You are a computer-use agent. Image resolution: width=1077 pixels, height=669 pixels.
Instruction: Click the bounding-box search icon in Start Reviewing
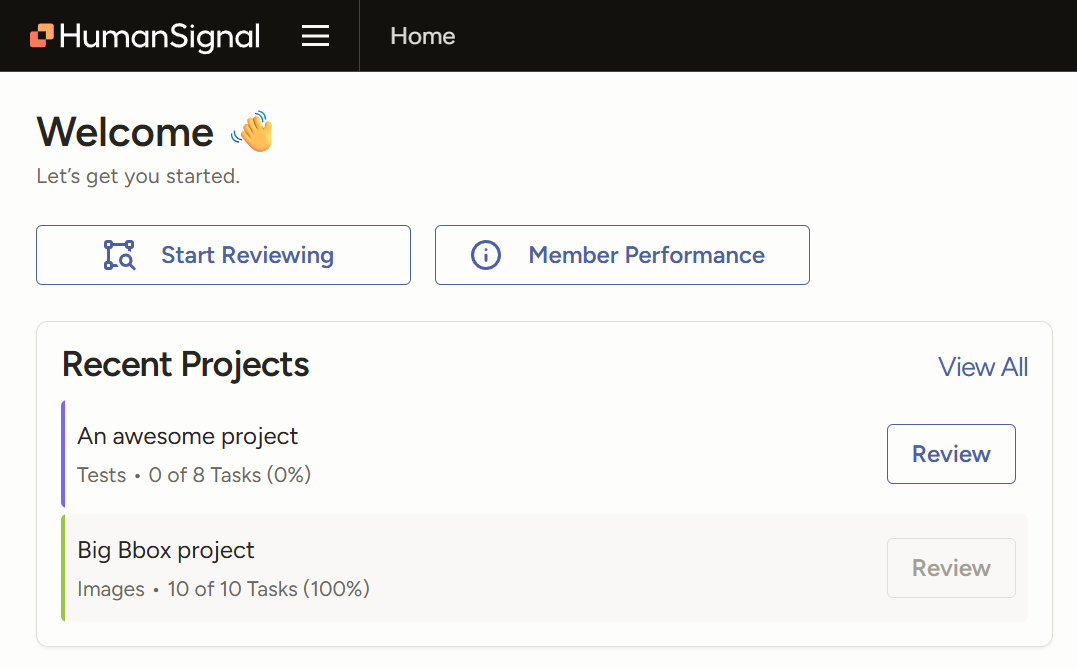tap(119, 255)
